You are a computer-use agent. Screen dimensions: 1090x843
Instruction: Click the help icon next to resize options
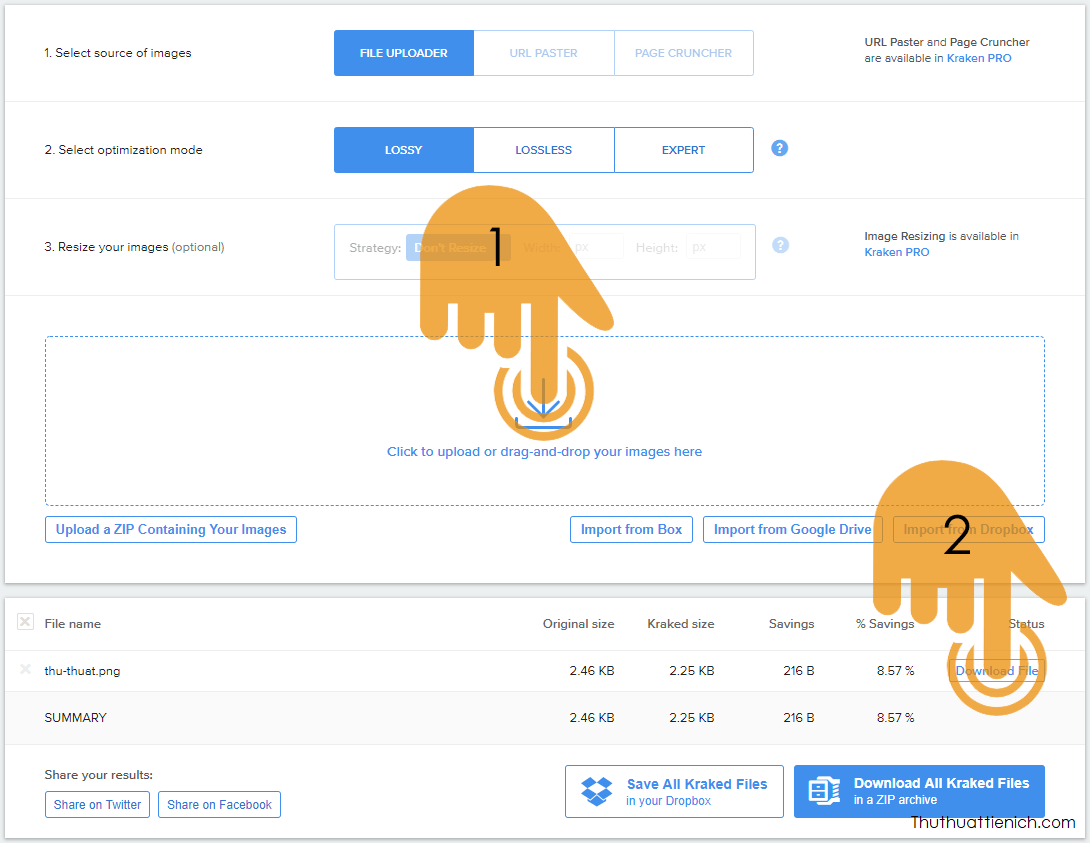point(780,245)
